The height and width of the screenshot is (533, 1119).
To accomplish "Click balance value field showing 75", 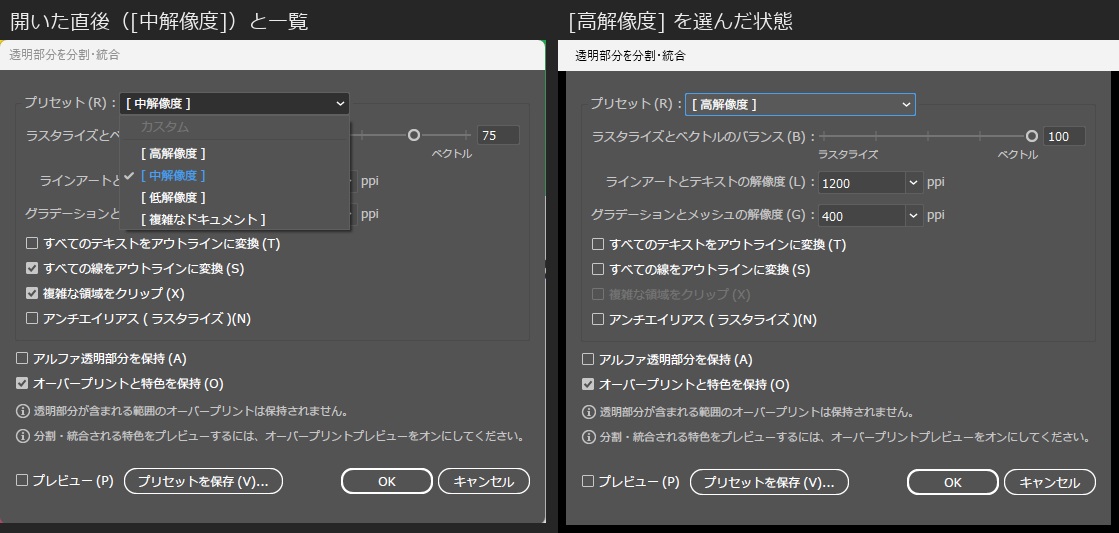I will coord(498,136).
